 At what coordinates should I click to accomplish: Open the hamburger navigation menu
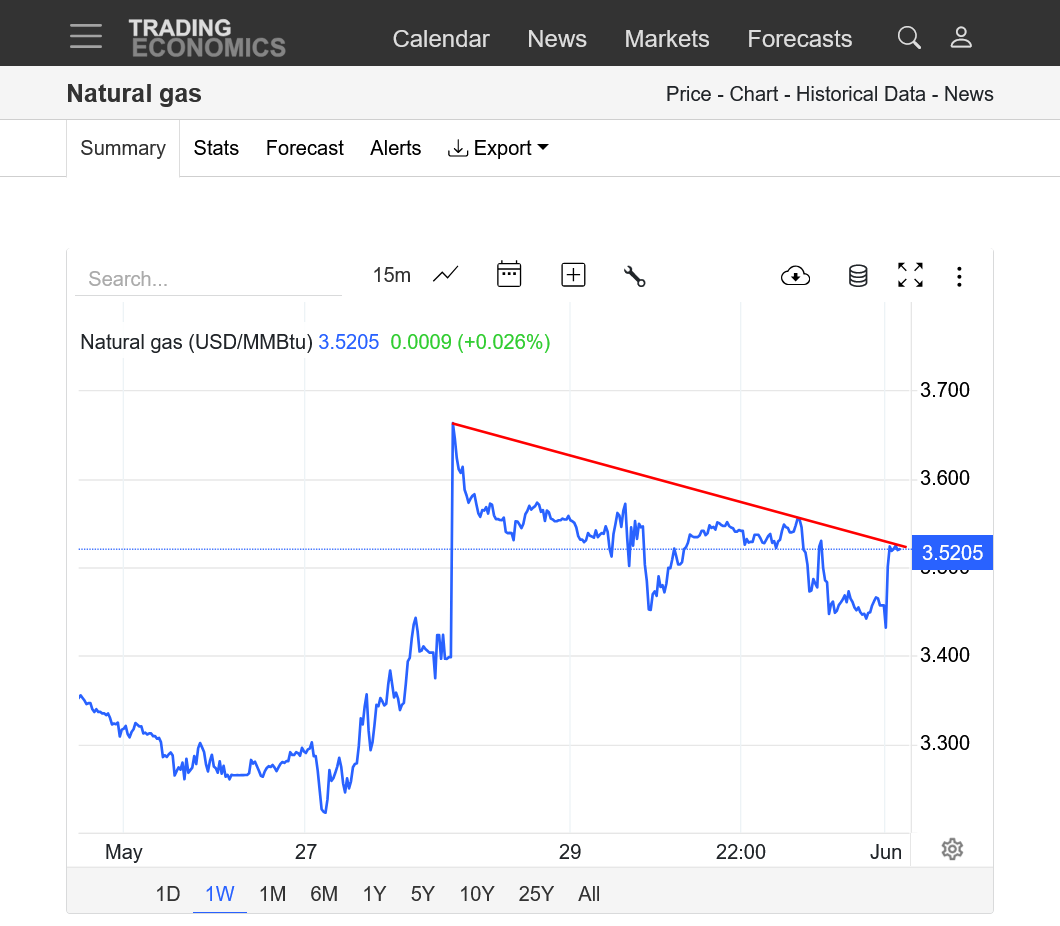86,37
